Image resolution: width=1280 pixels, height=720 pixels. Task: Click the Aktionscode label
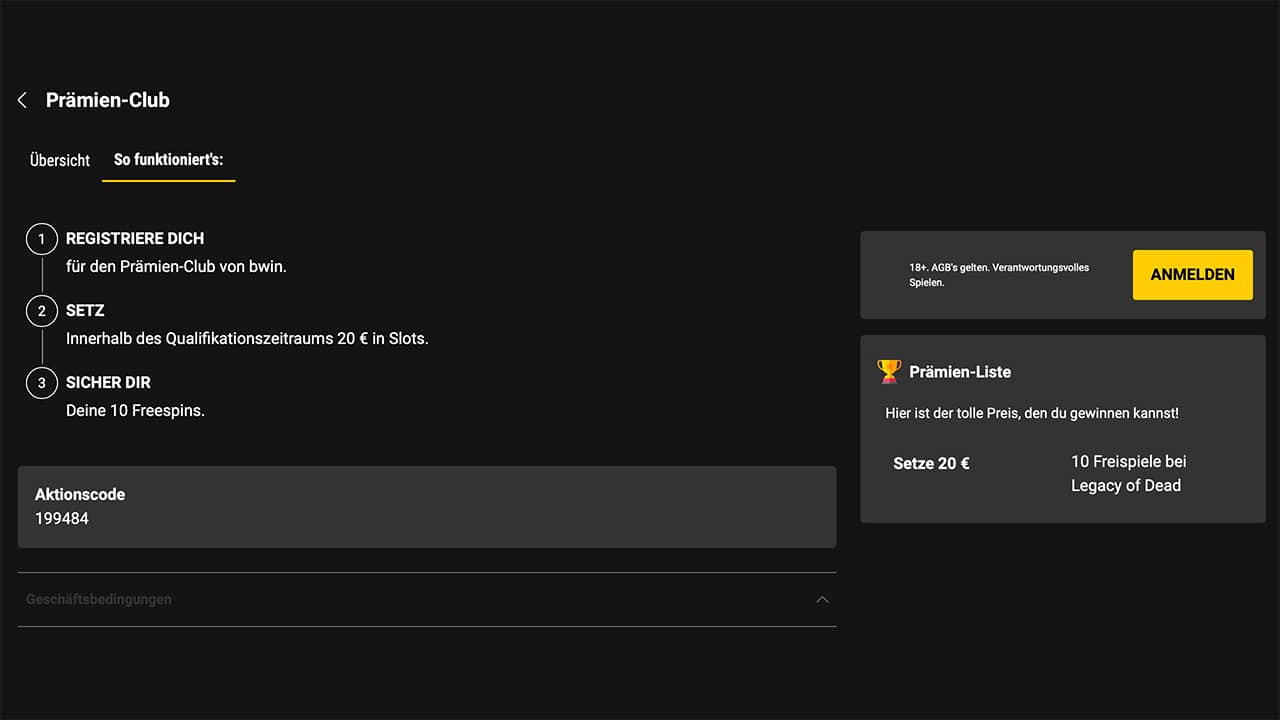click(80, 494)
